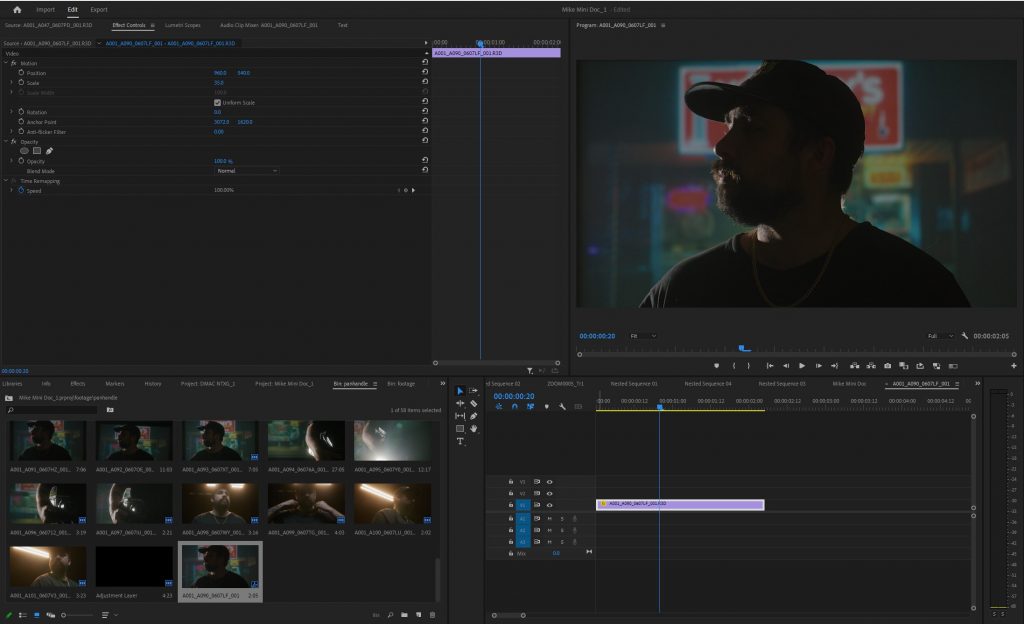Screen dimensions: 1024x624
Task: Open timeline display settings wrench
Action: point(562,407)
